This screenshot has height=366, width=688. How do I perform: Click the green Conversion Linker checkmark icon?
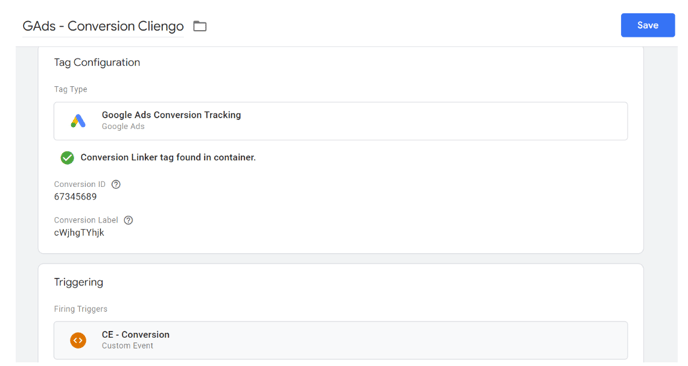click(67, 158)
